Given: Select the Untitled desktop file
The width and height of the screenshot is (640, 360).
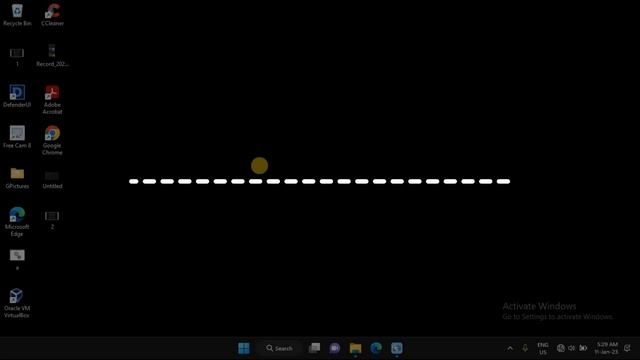Looking at the screenshot, I should (x=52, y=180).
